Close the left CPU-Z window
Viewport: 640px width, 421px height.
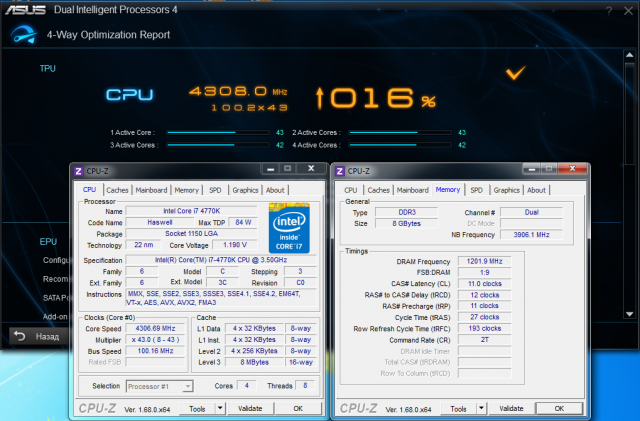(x=311, y=169)
